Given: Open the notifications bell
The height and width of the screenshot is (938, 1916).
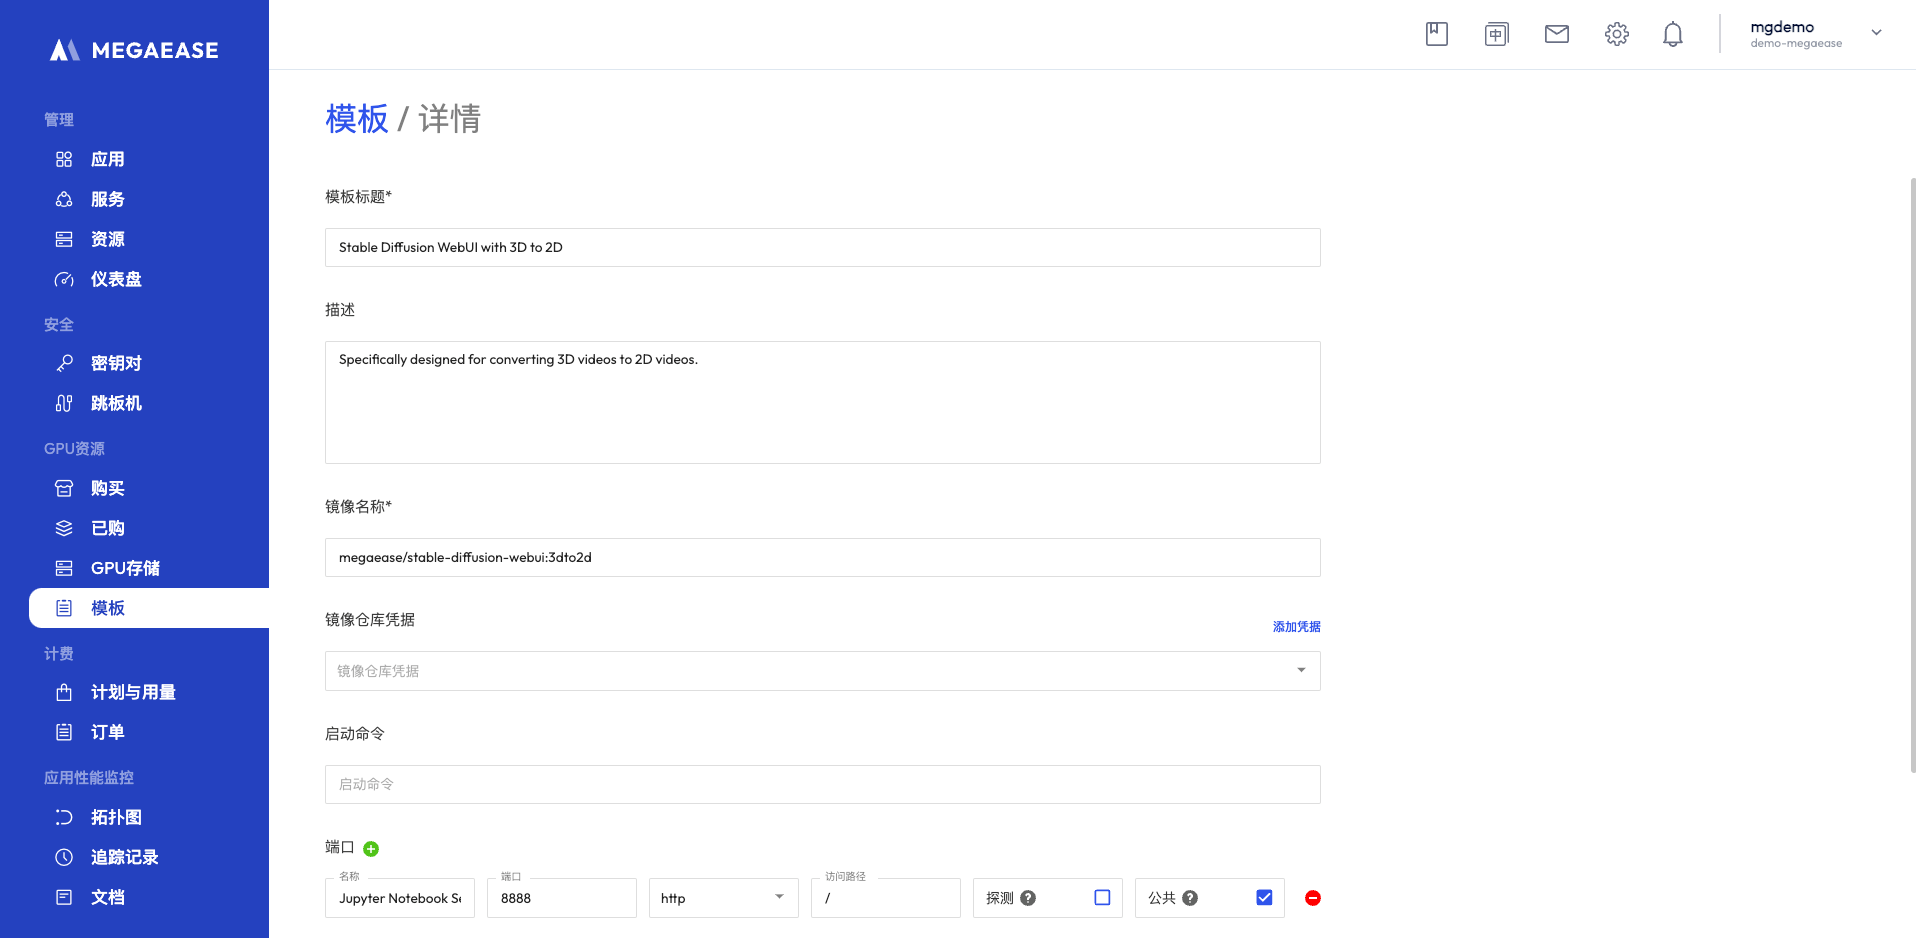Looking at the screenshot, I should click(x=1672, y=35).
